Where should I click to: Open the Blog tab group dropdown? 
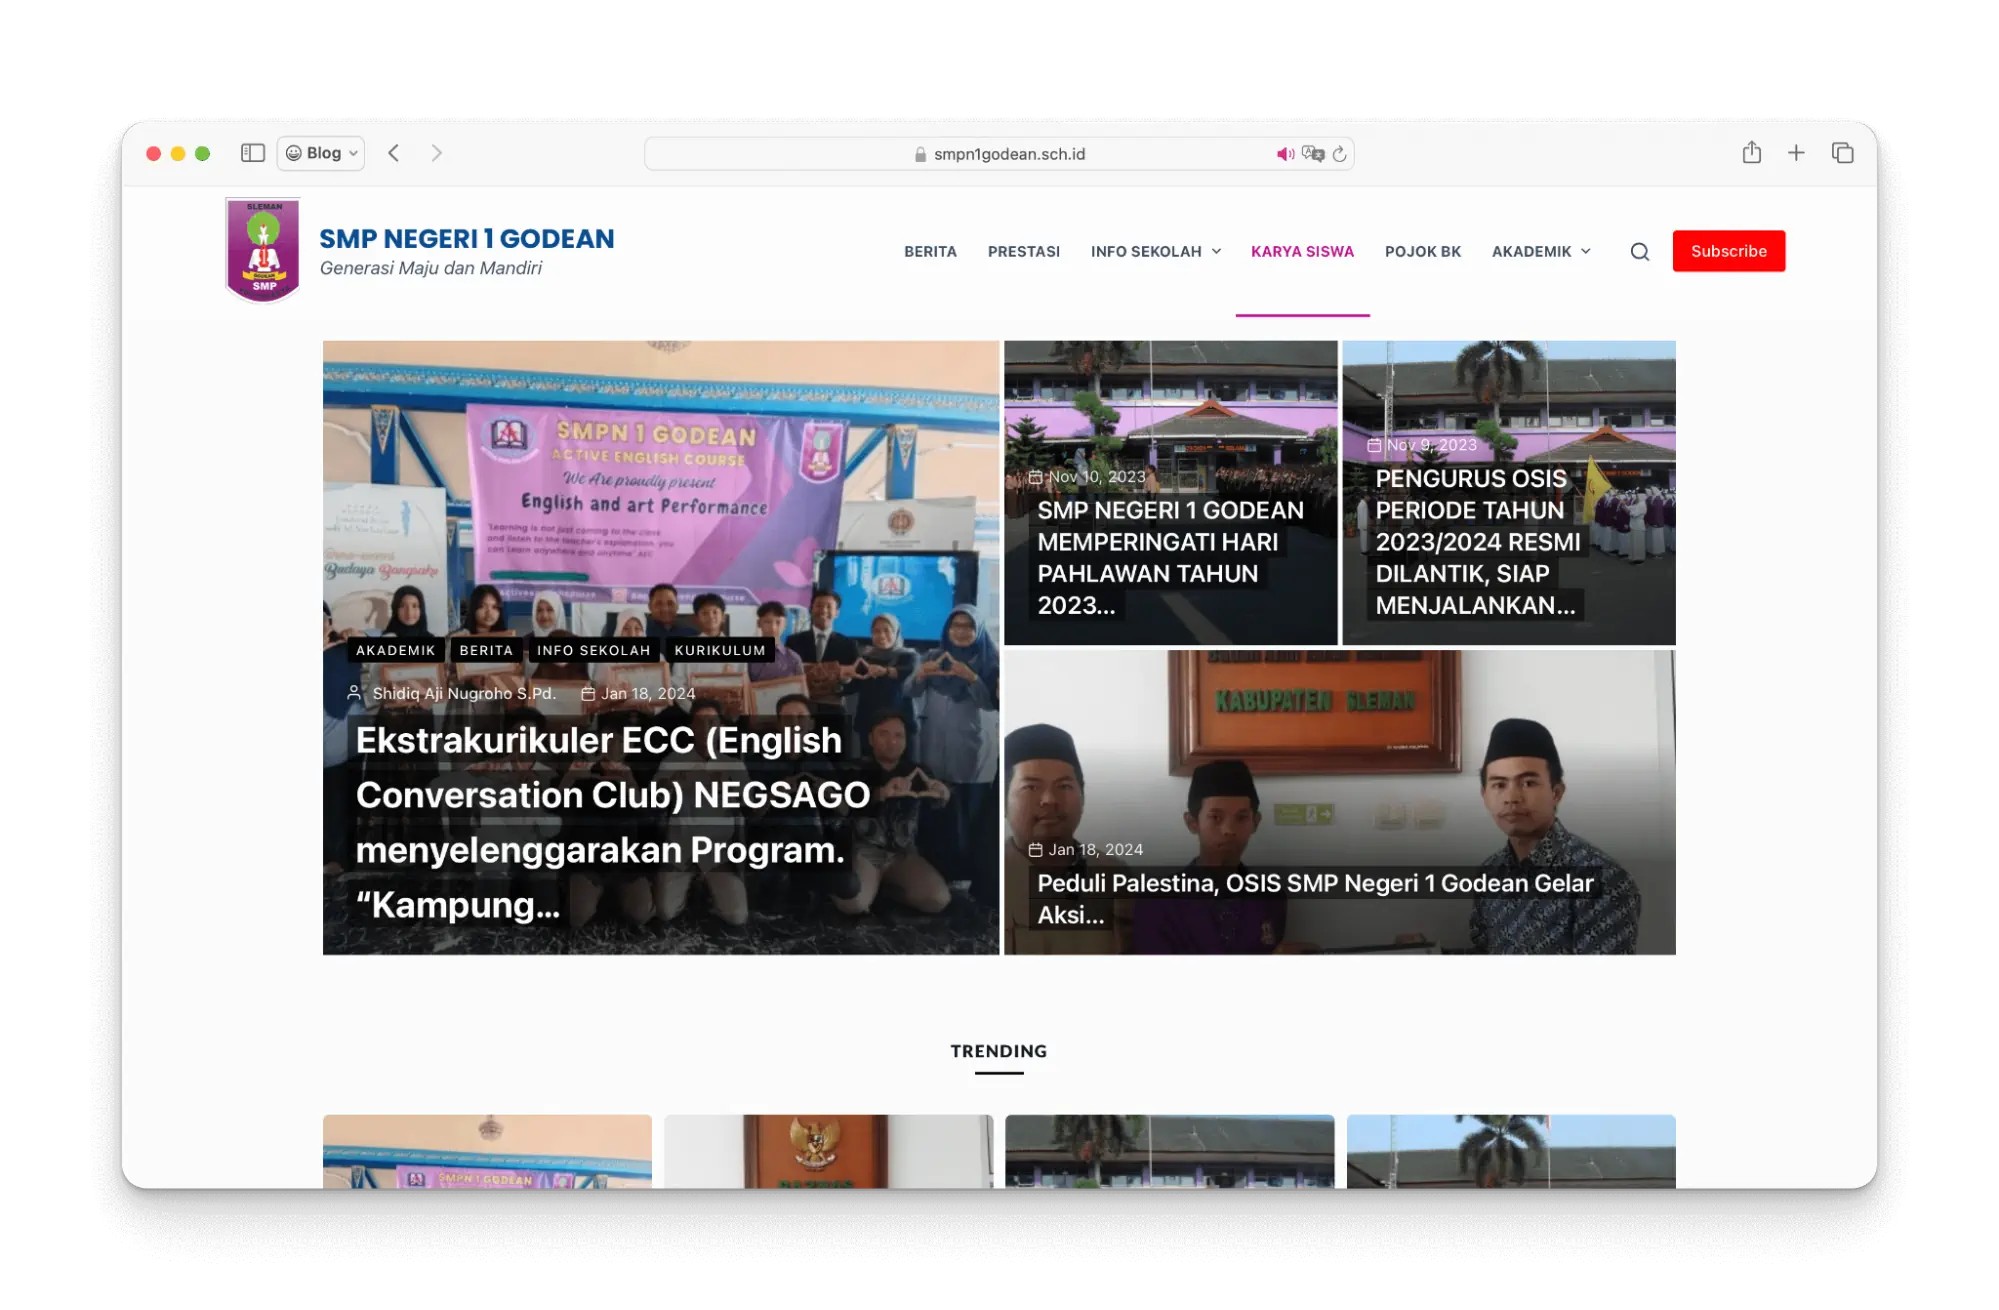321,153
